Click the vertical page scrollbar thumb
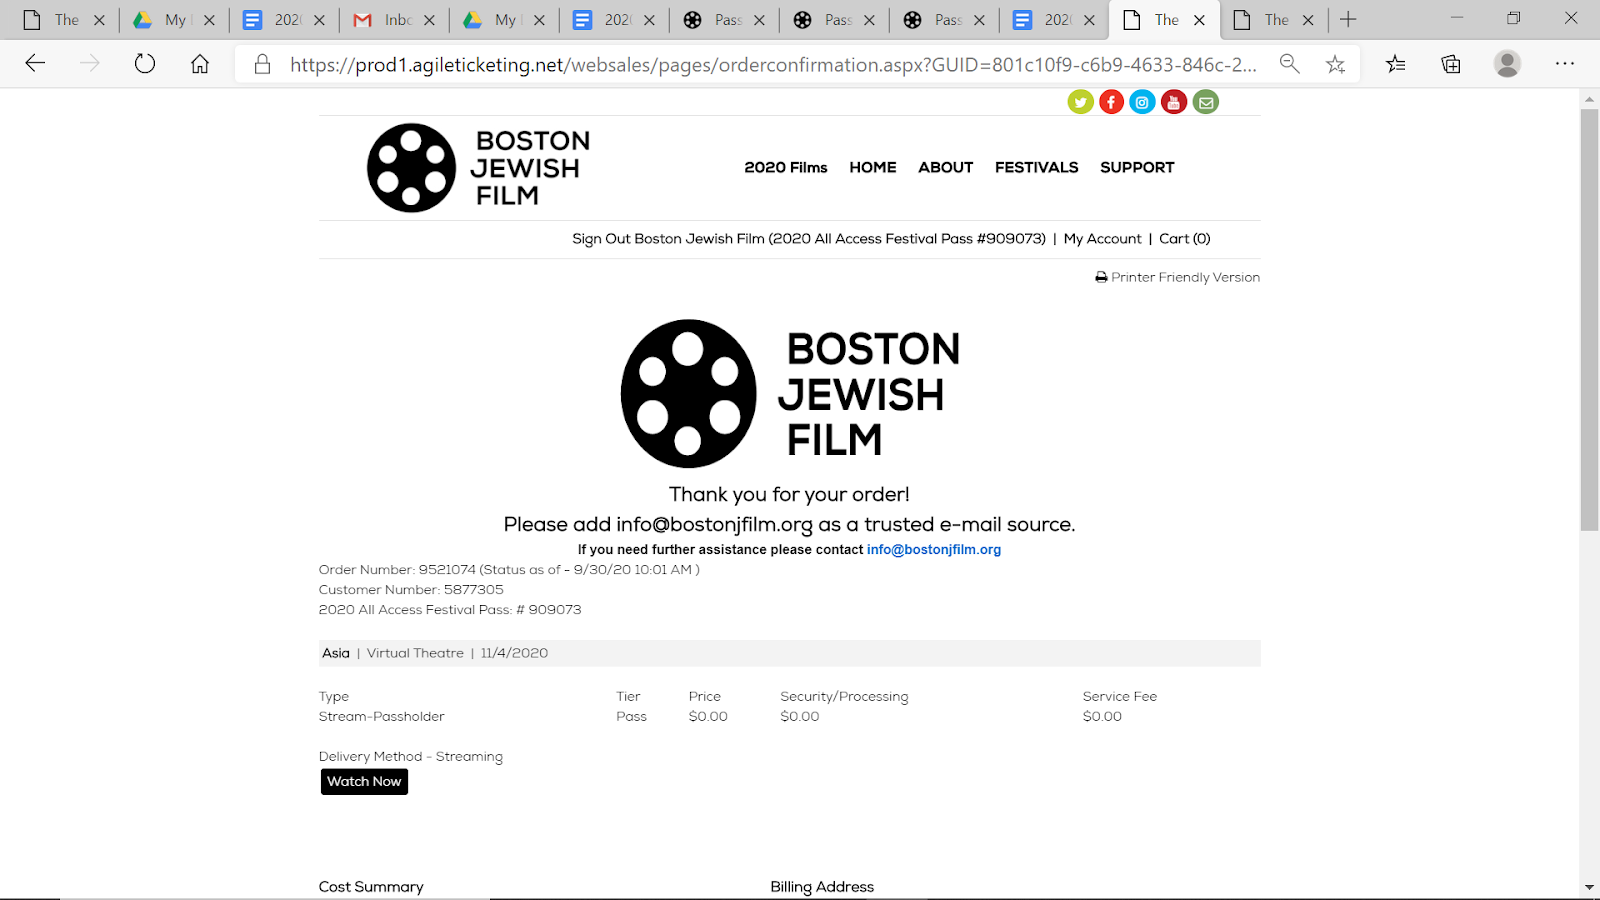1600x900 pixels. [1589, 320]
